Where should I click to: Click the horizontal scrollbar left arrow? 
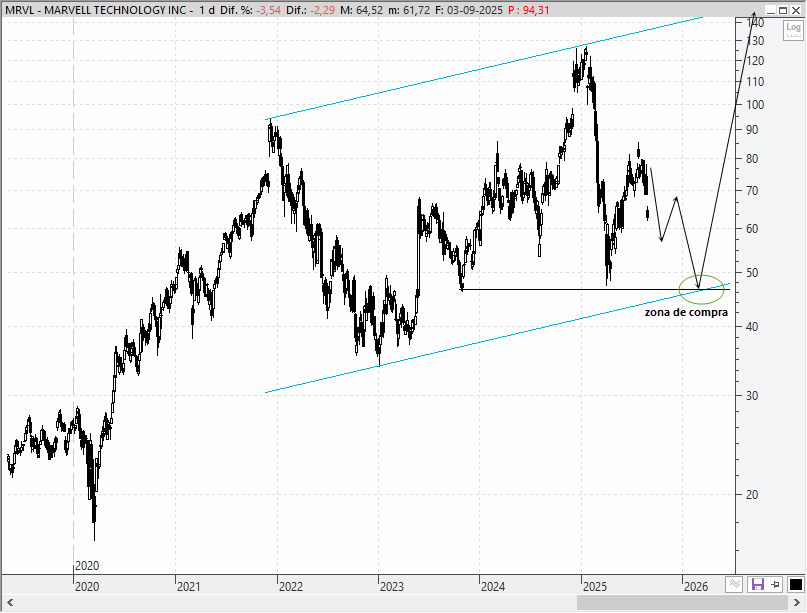pyautogui.click(x=10, y=602)
